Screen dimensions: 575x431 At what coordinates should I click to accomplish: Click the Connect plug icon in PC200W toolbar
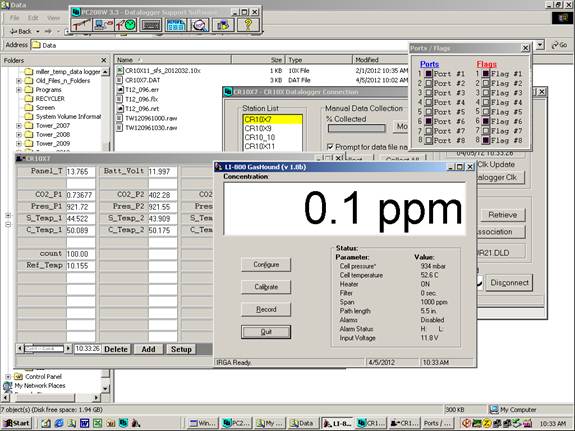point(81,25)
